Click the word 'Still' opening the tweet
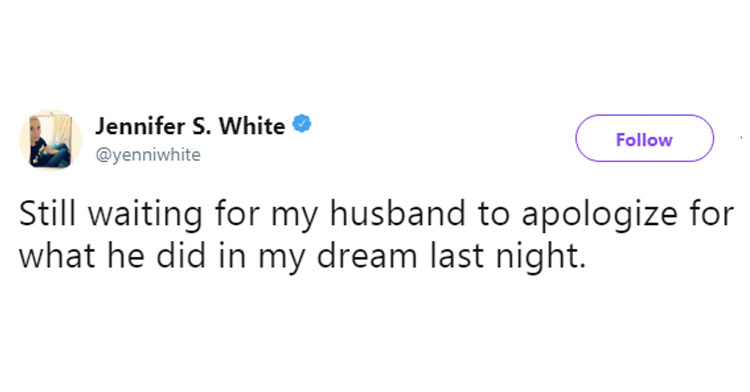This screenshot has height=392, width=750. pyautogui.click(x=47, y=213)
